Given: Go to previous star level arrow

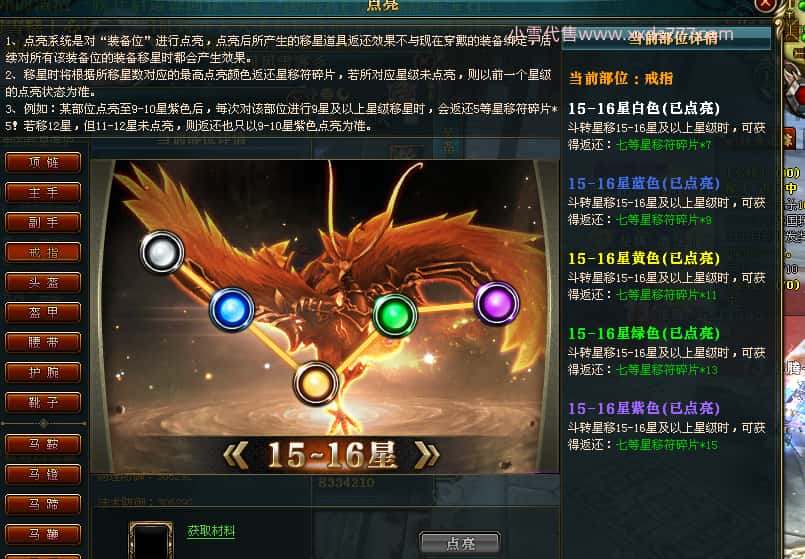Looking at the screenshot, I should click(x=237, y=456).
